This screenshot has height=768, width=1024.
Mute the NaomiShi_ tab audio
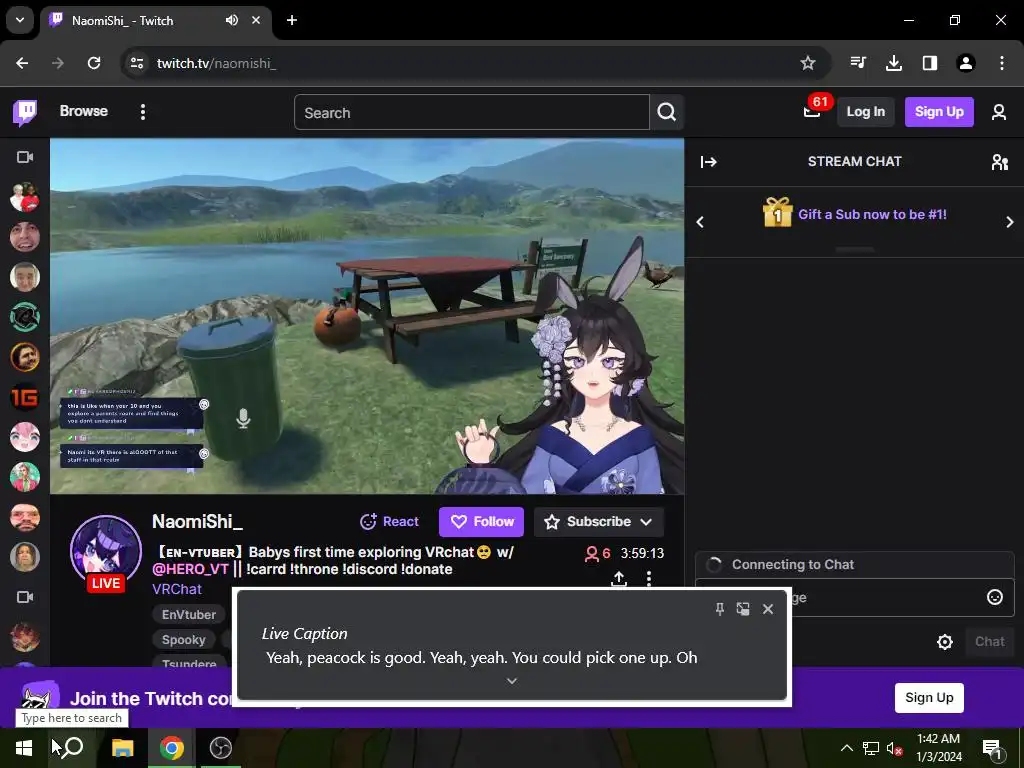pyautogui.click(x=232, y=20)
